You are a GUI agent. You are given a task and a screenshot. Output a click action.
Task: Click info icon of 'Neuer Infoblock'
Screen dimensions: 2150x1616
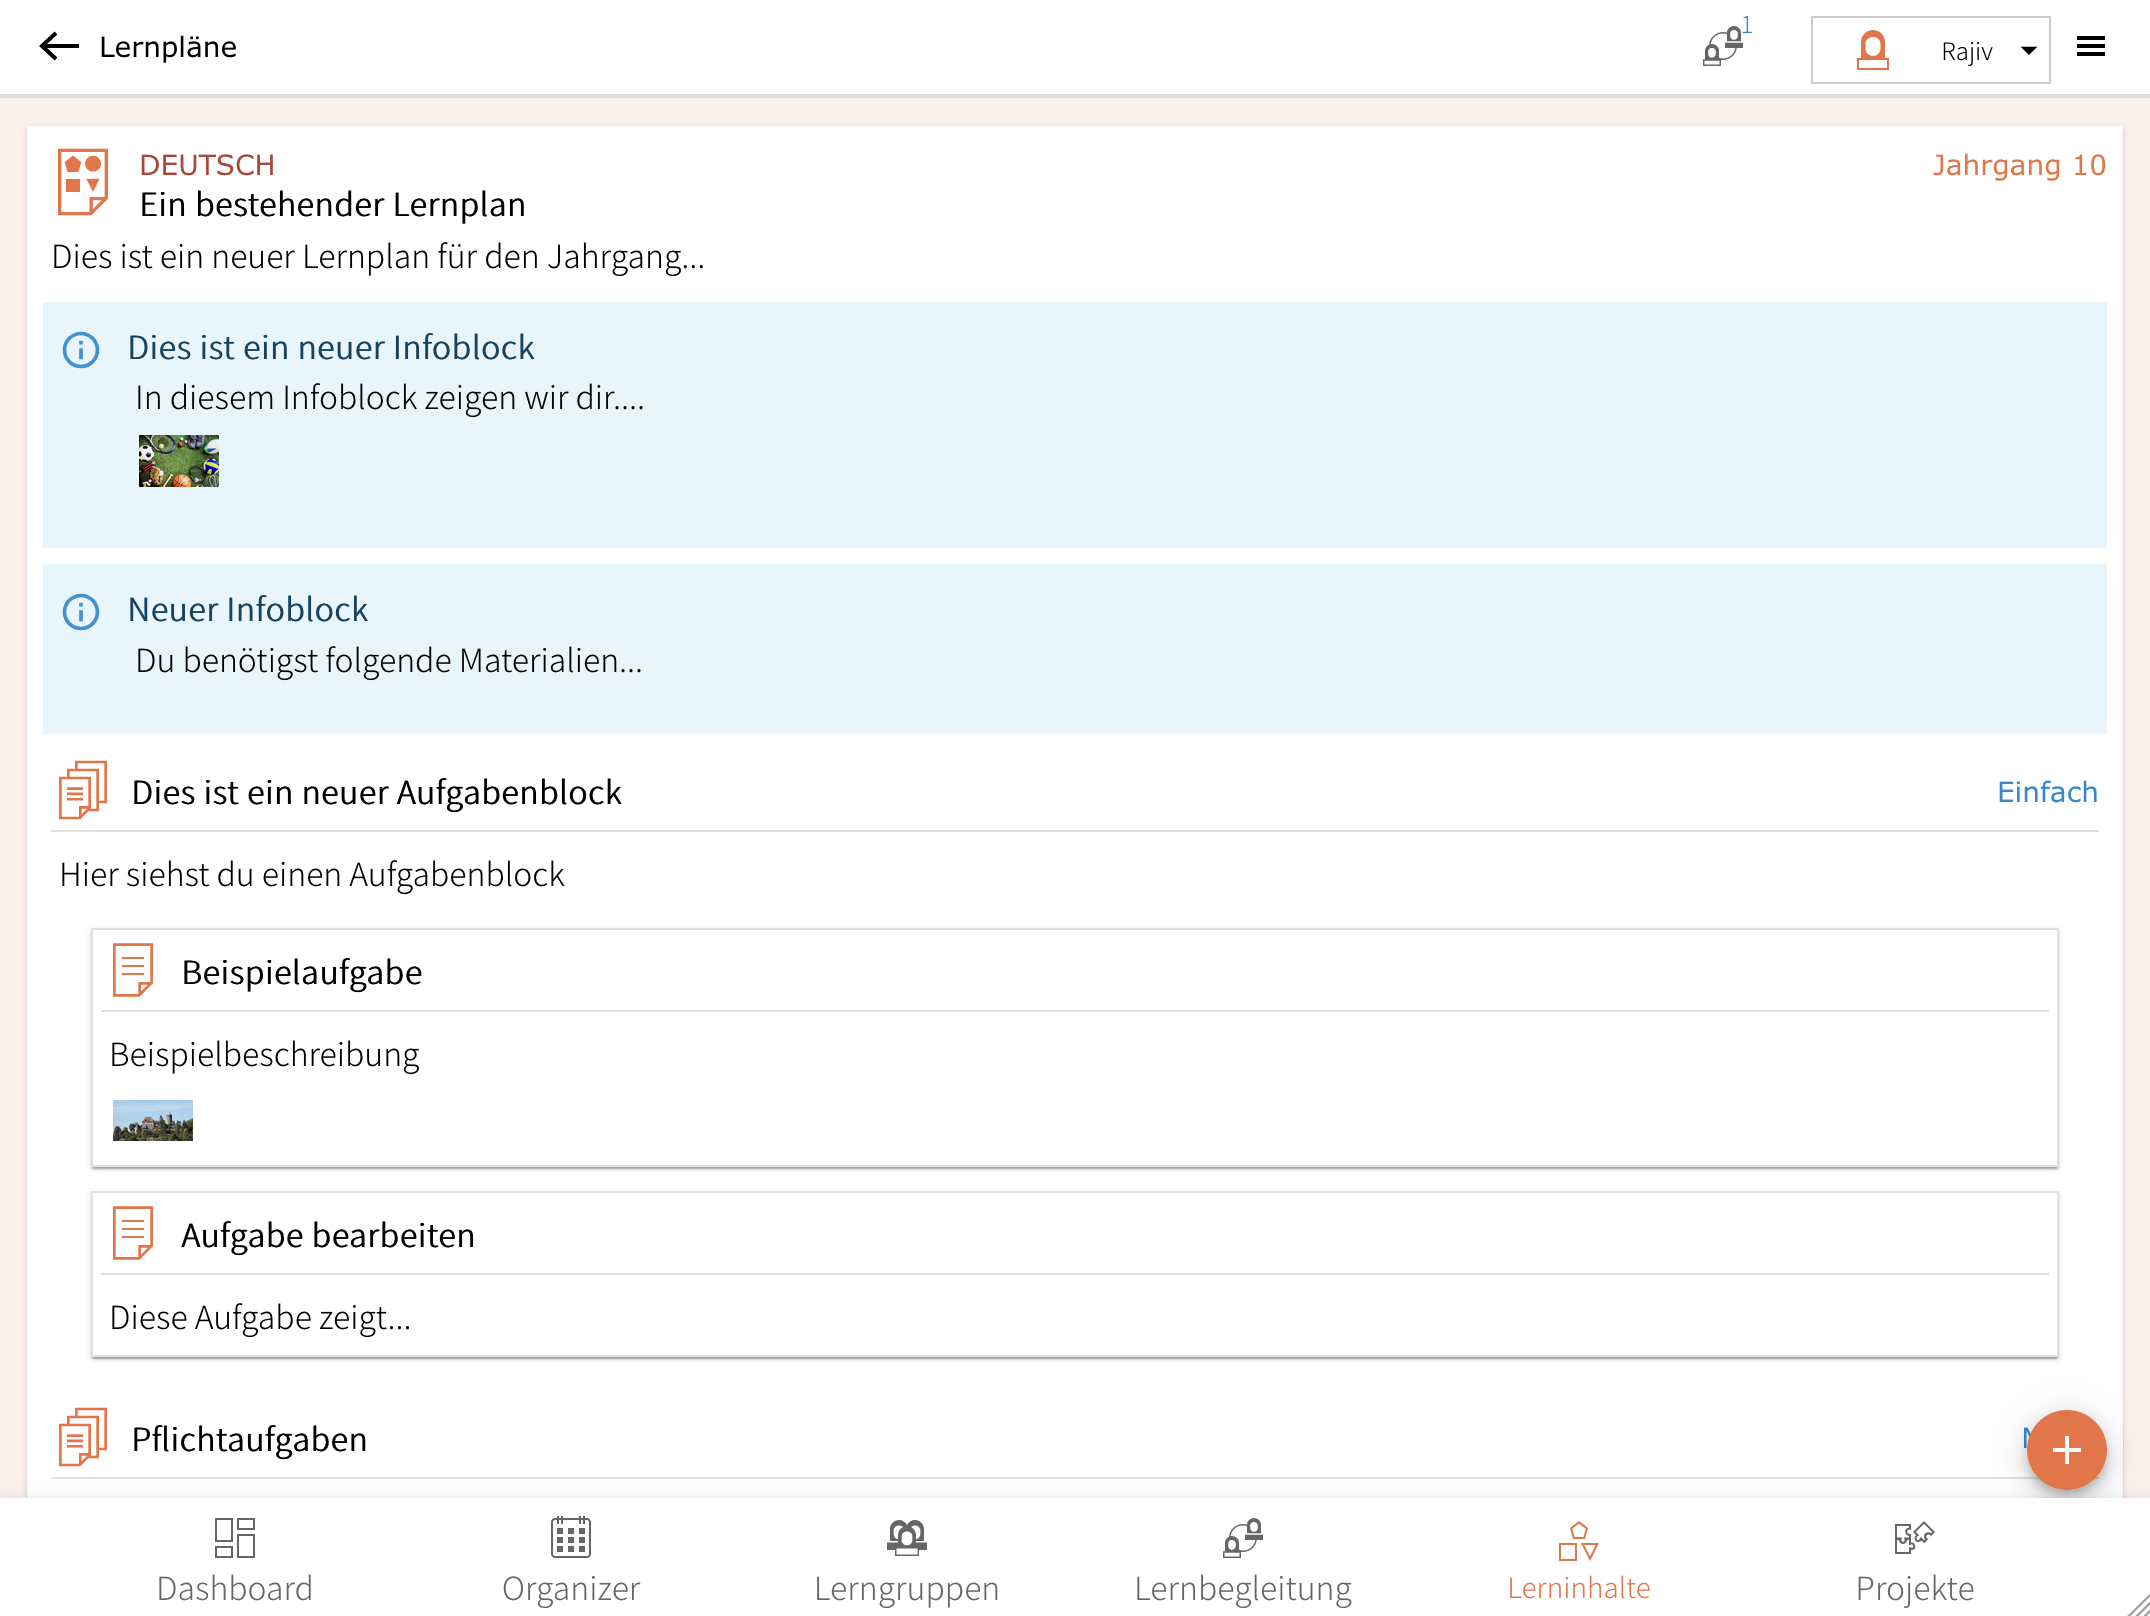tap(81, 612)
